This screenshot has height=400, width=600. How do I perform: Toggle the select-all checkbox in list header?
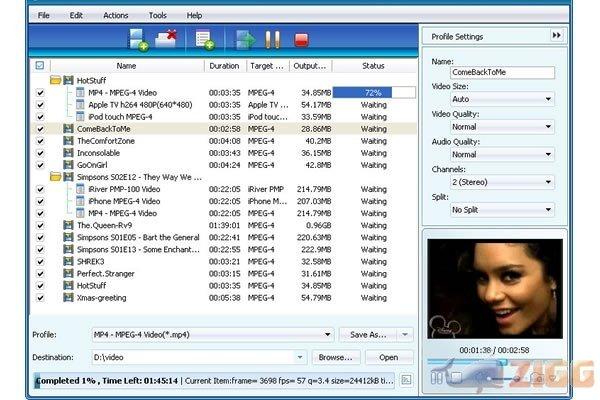[x=40, y=66]
